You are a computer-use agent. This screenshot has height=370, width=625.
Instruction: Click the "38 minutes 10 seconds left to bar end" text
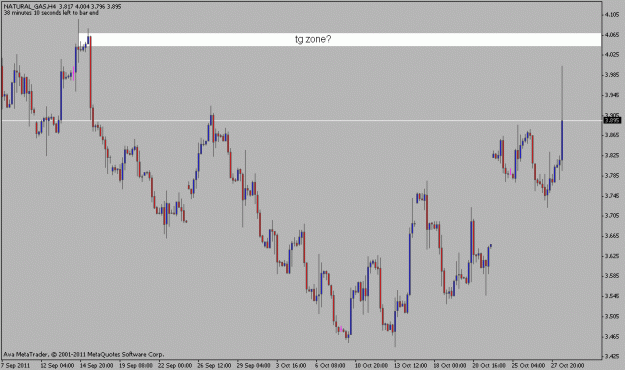click(x=51, y=13)
